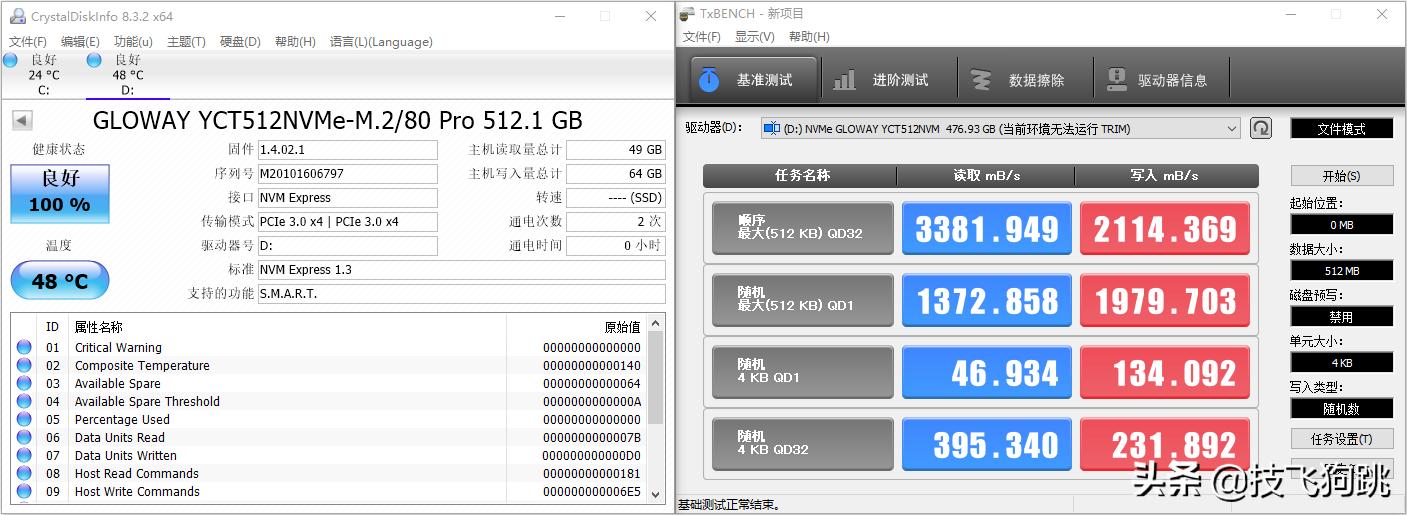Click the 起始位置 0 MB field

(x=1341, y=225)
